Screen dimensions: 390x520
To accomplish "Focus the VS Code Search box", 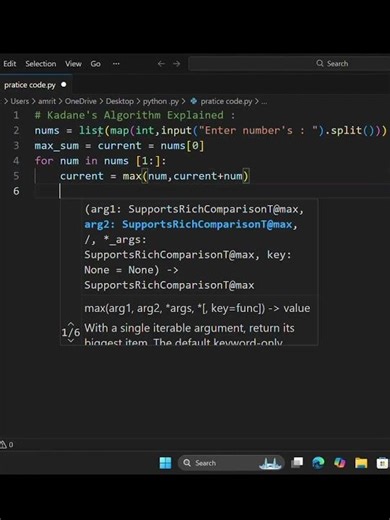I will tap(289, 64).
